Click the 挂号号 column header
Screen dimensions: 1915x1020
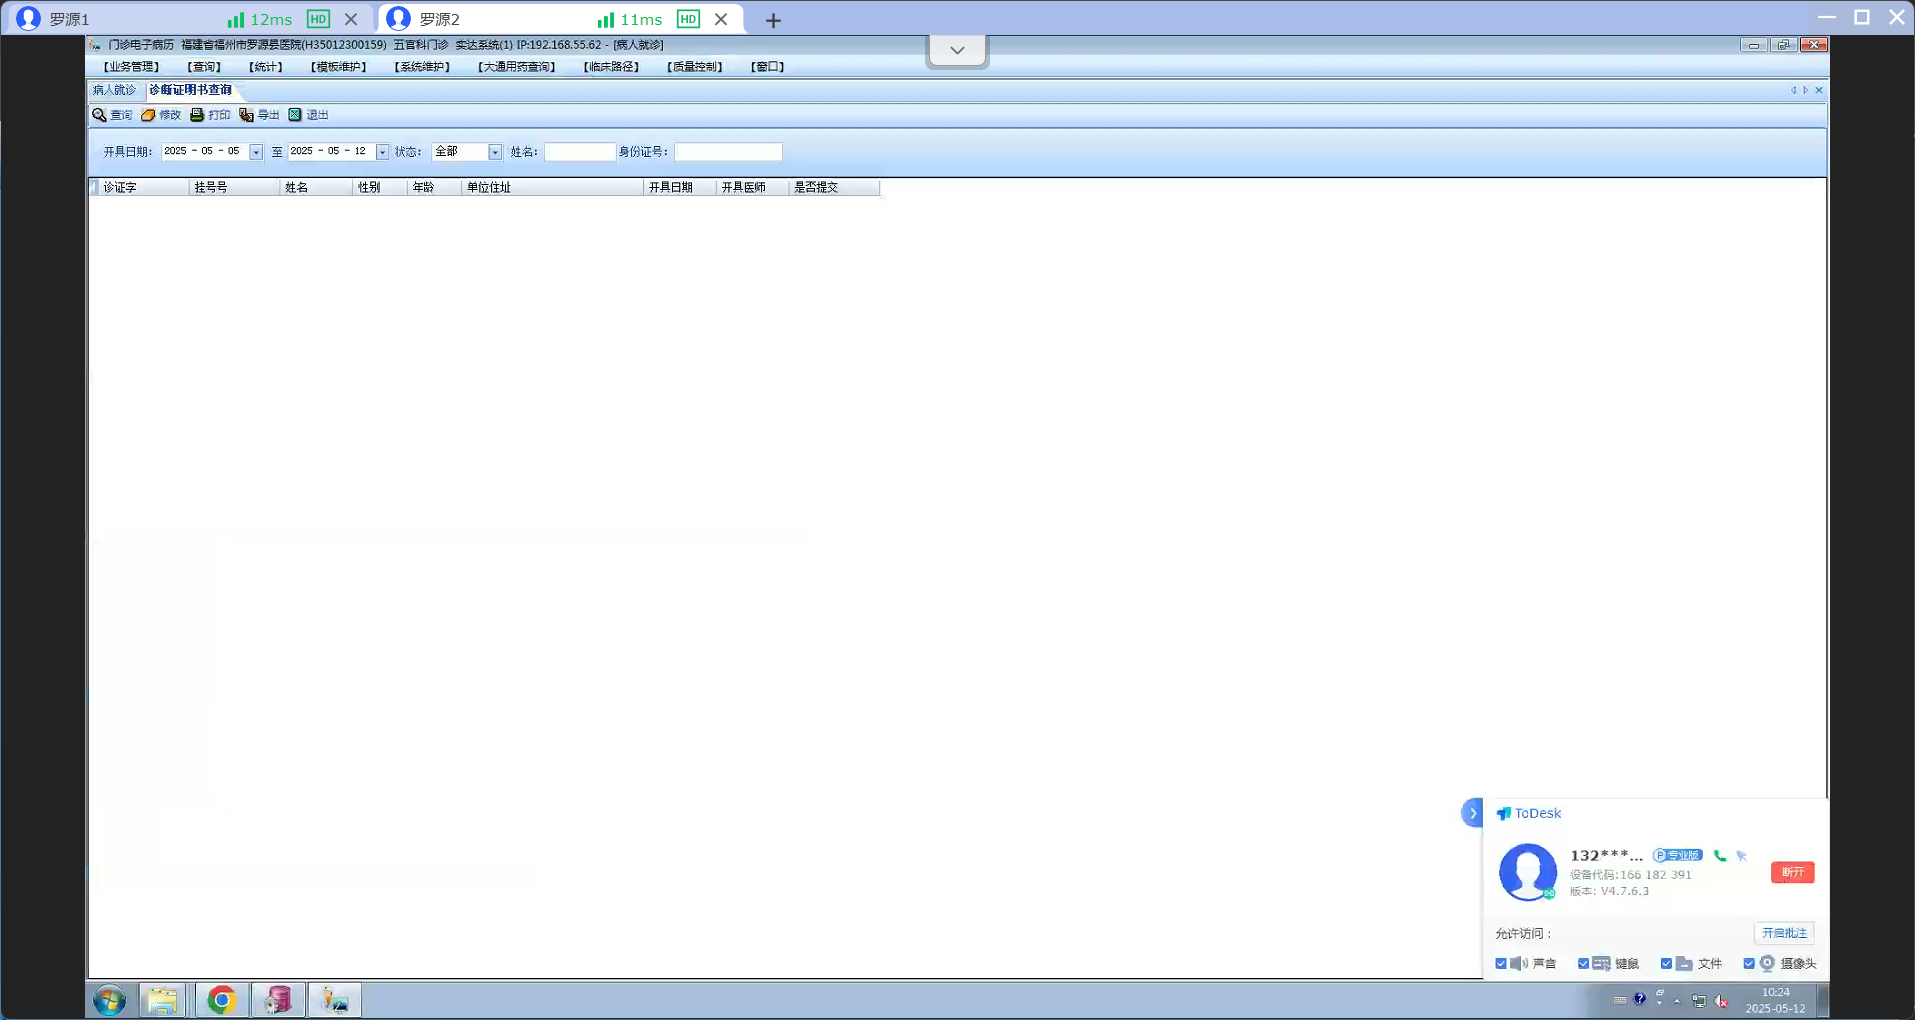[x=234, y=188]
